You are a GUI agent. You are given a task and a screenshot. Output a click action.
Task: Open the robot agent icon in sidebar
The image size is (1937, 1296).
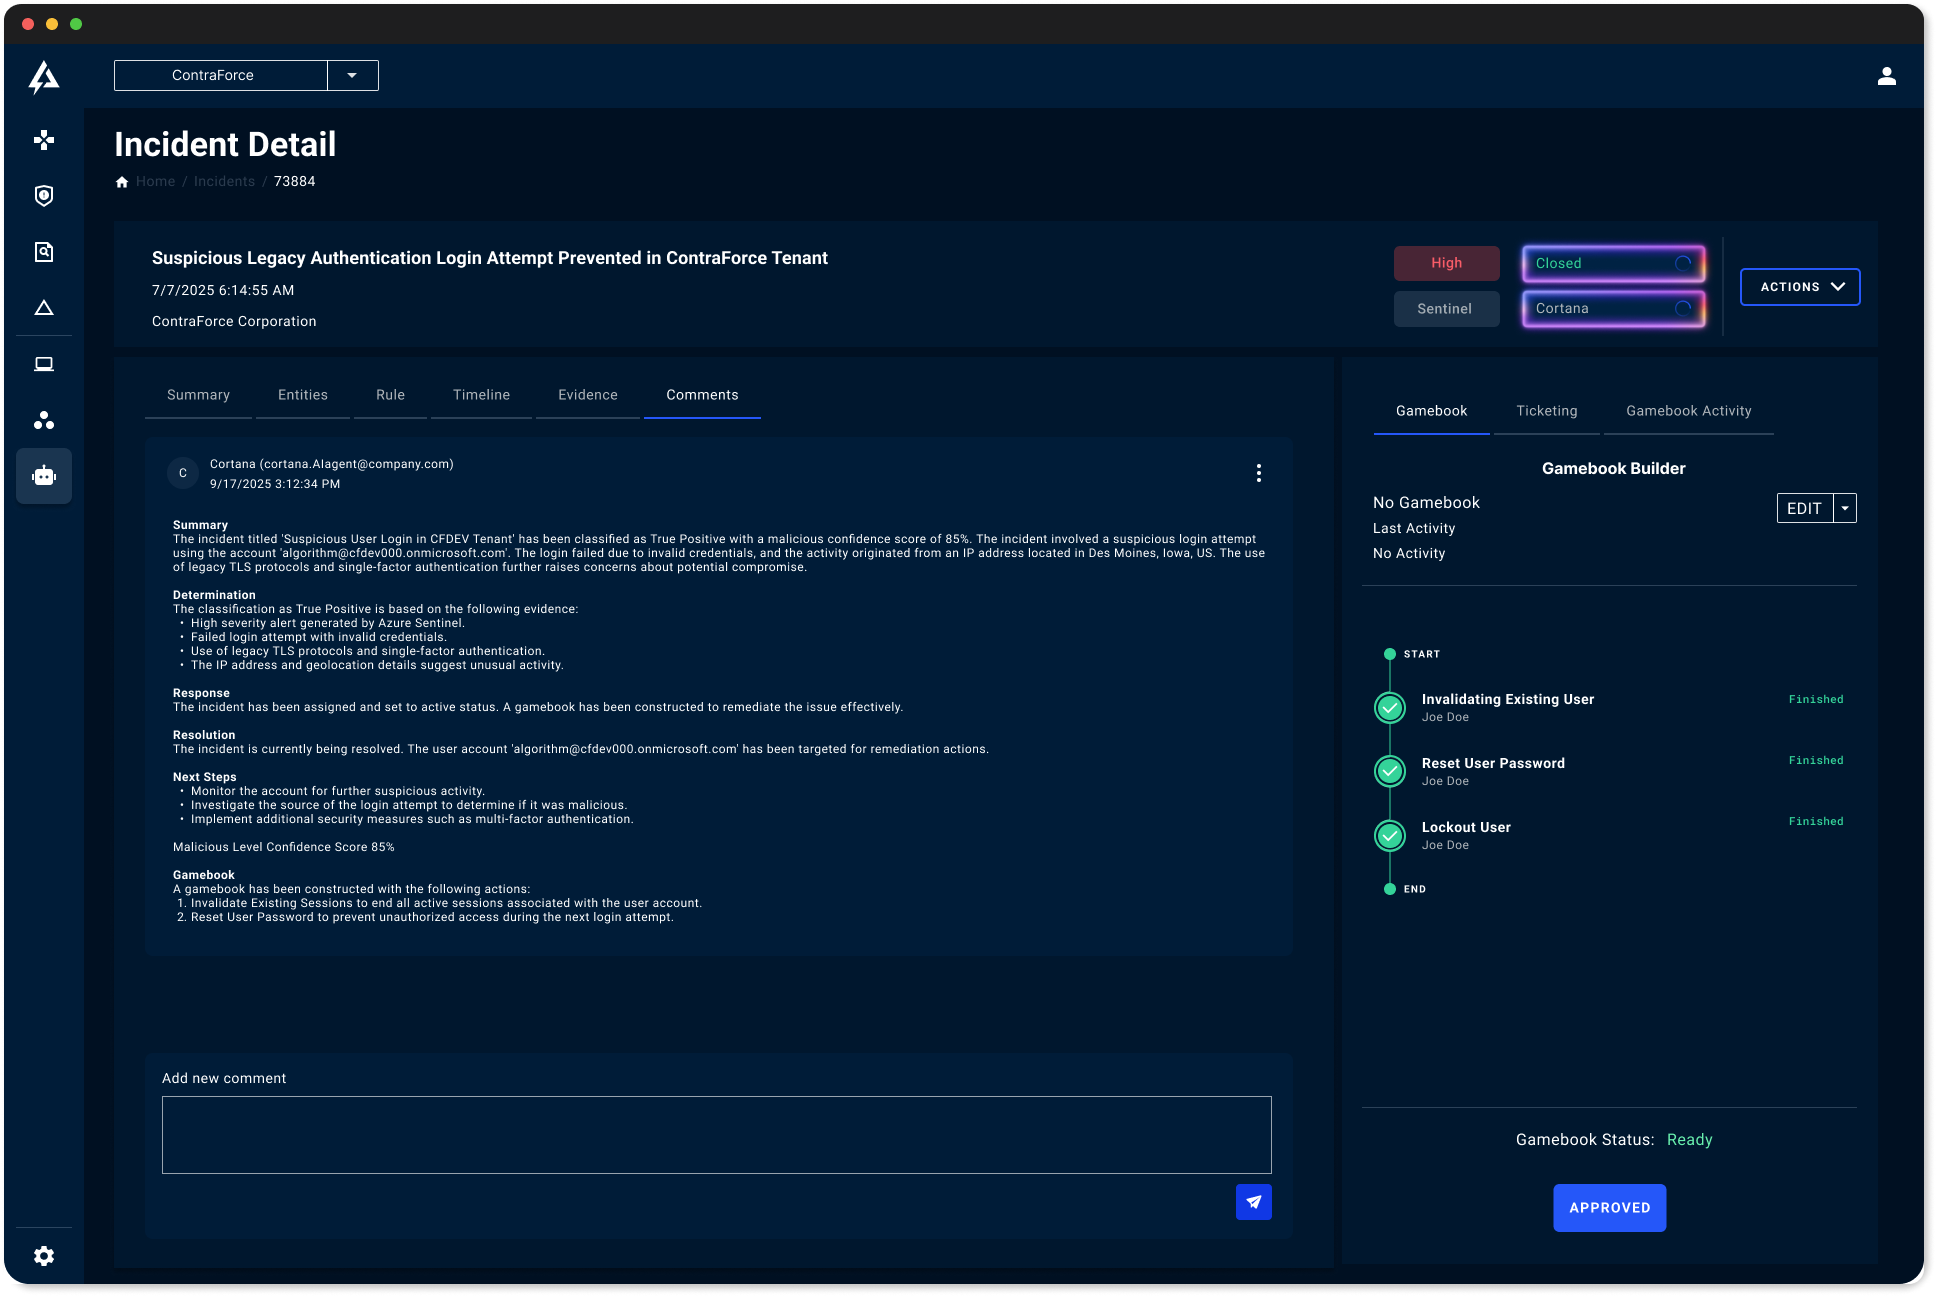[44, 476]
